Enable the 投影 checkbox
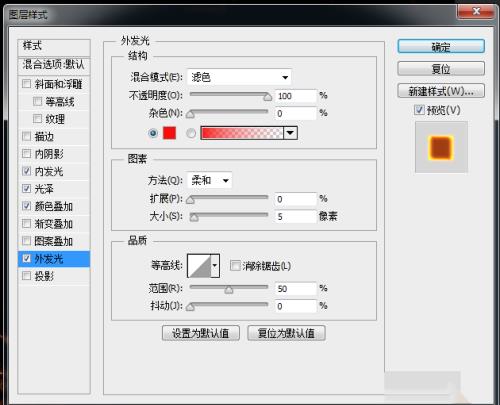The height and width of the screenshot is (405, 500). coord(26,276)
